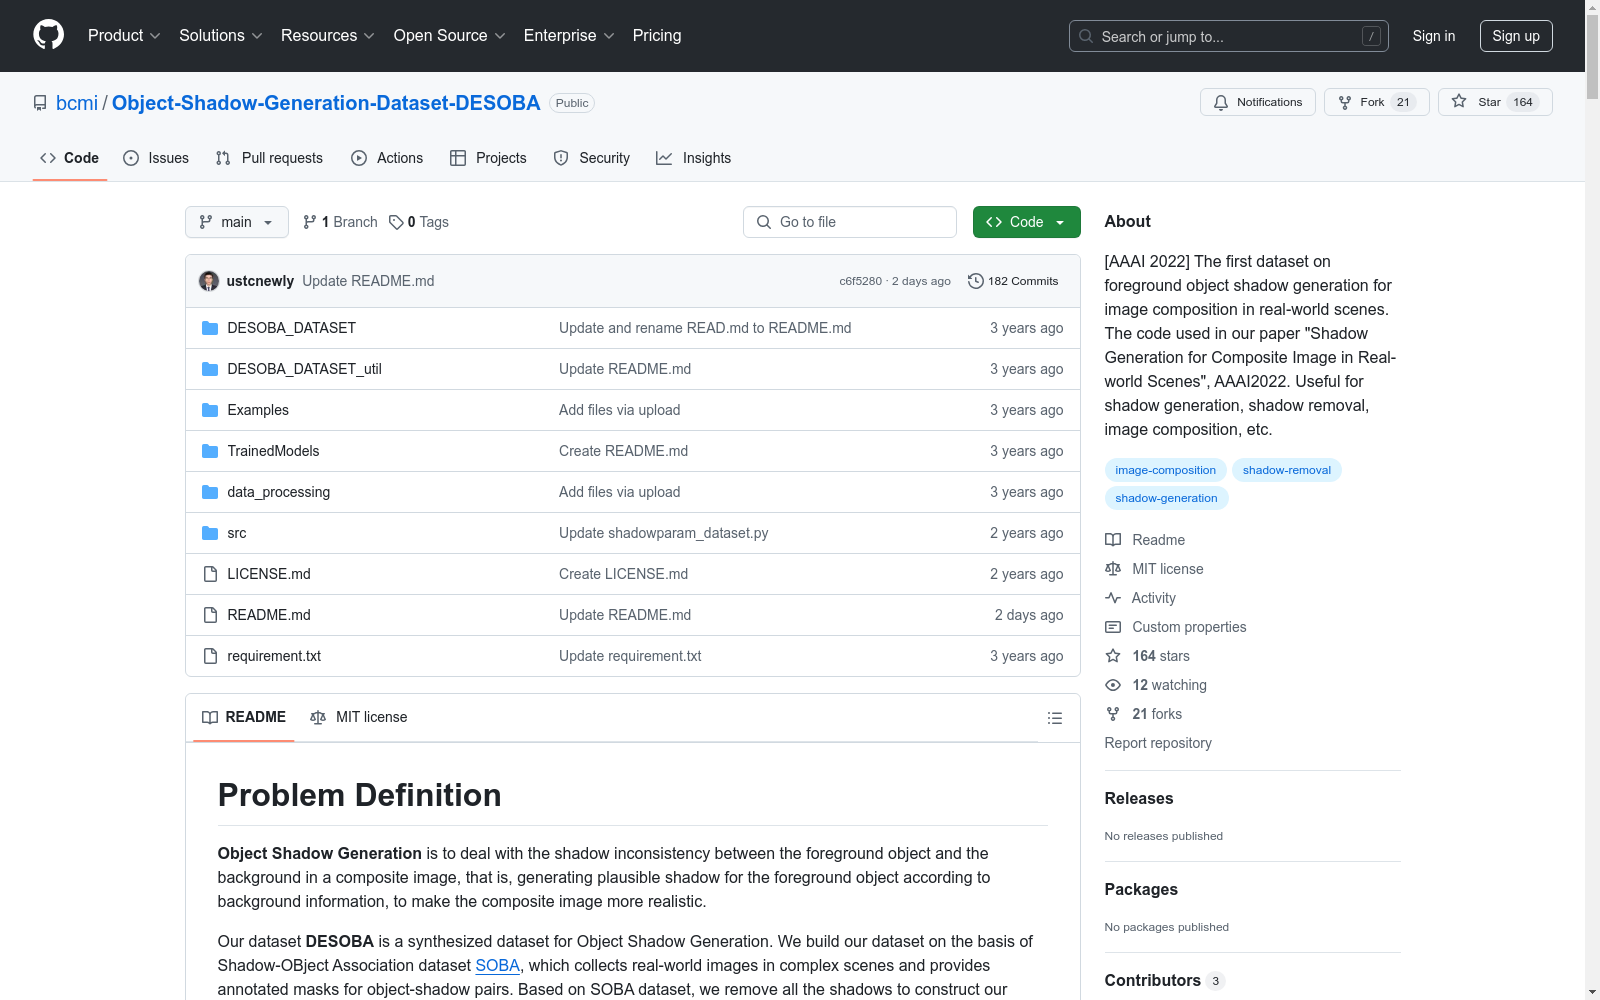This screenshot has height=1000, width=1600.
Task: Open the Actions tab
Action: pyautogui.click(x=387, y=158)
